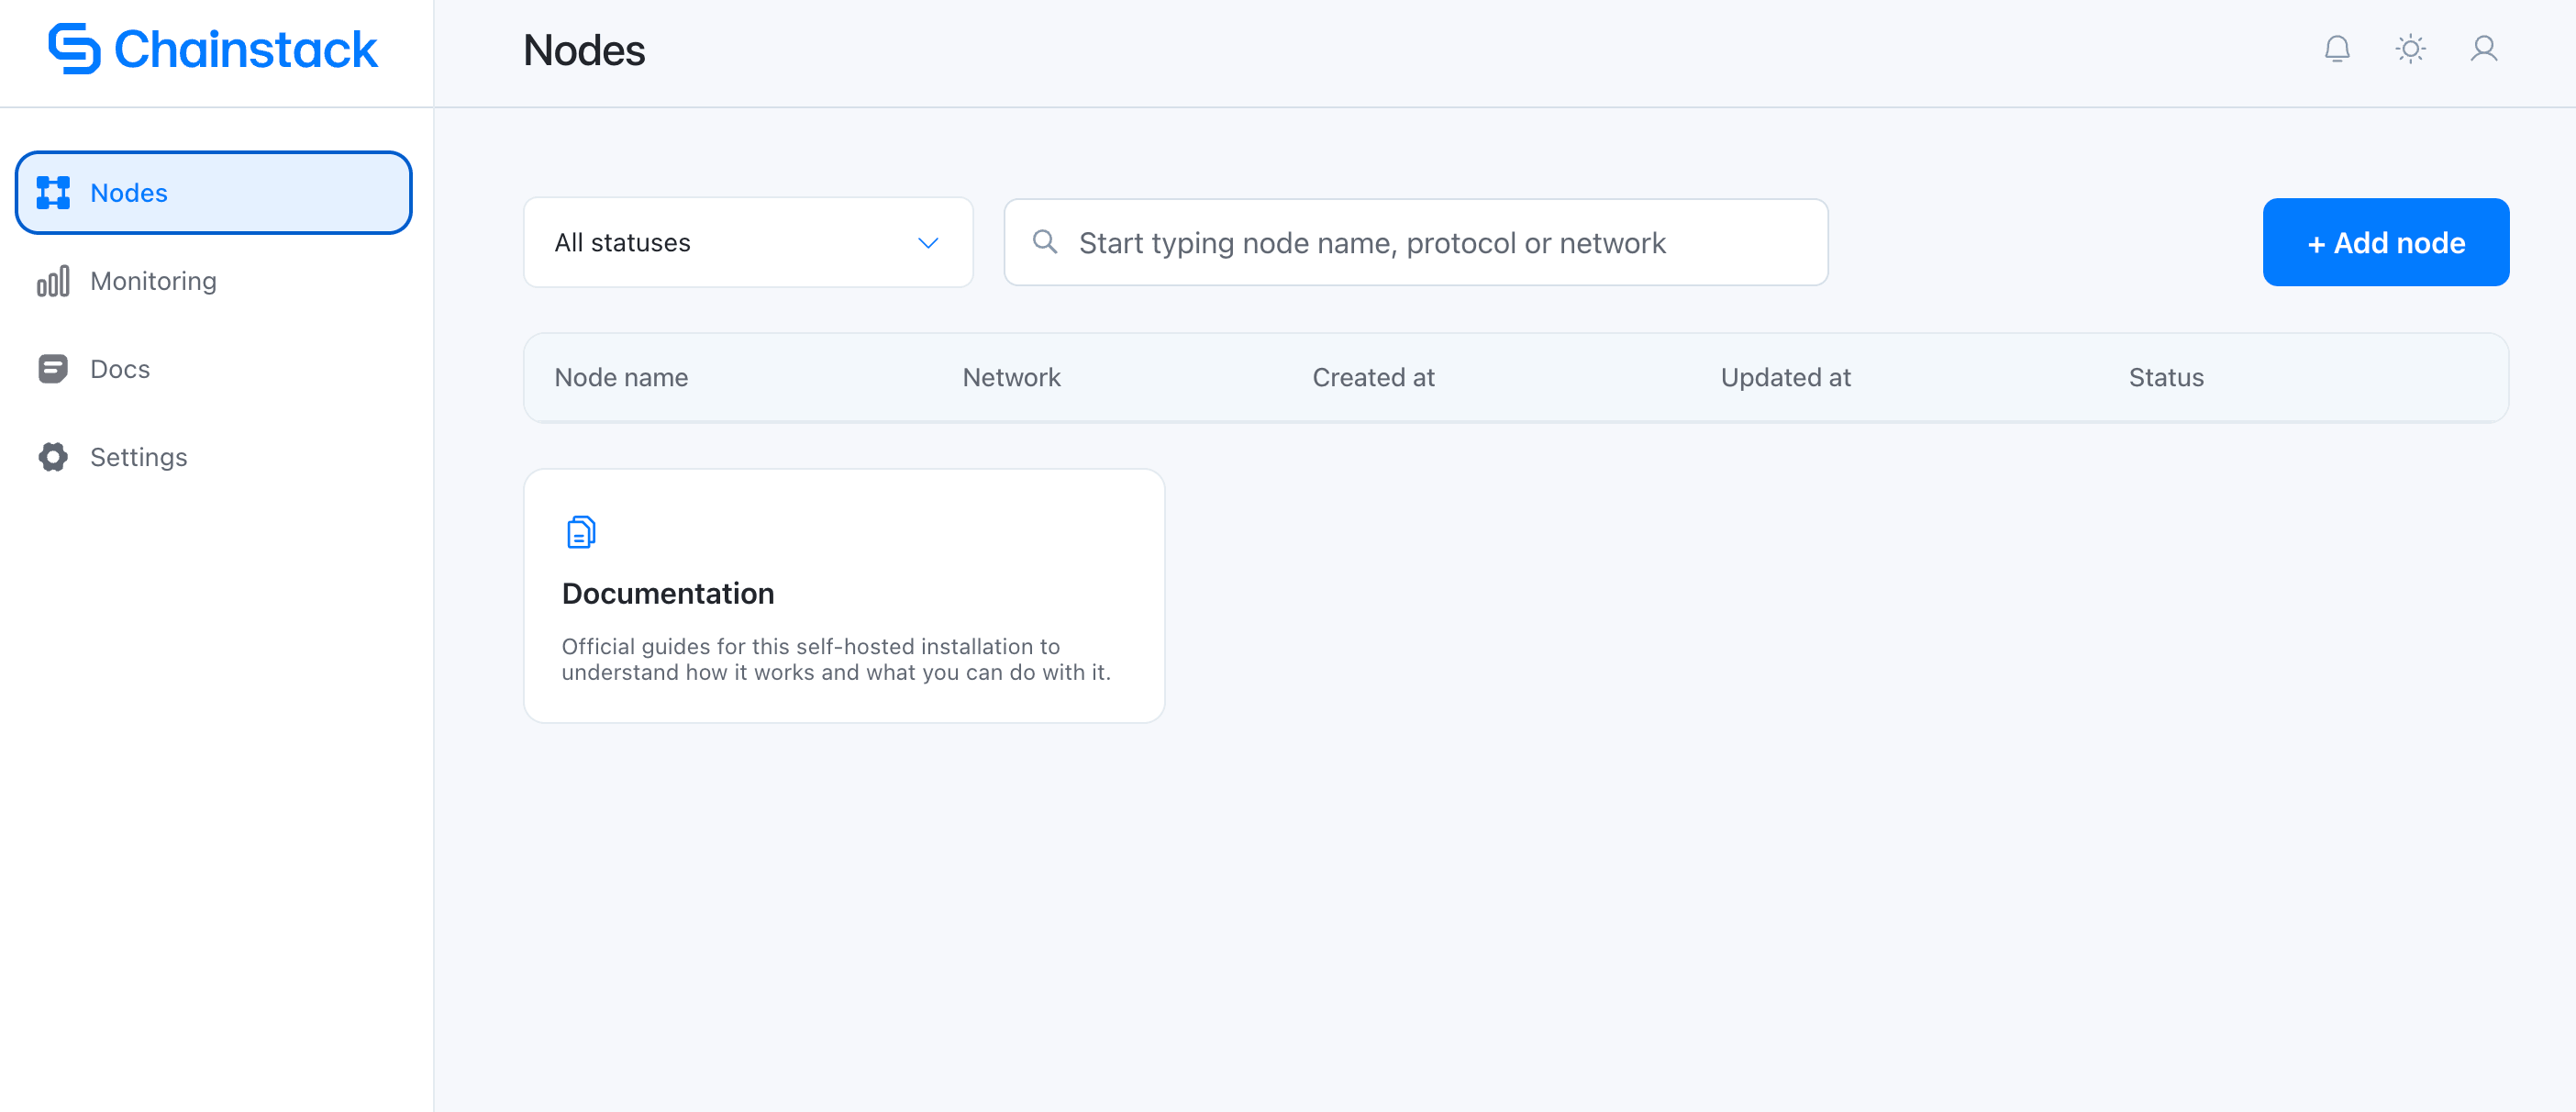Viewport: 2576px width, 1112px height.
Task: Open the Documentation card title
Action: pyautogui.click(x=668, y=594)
